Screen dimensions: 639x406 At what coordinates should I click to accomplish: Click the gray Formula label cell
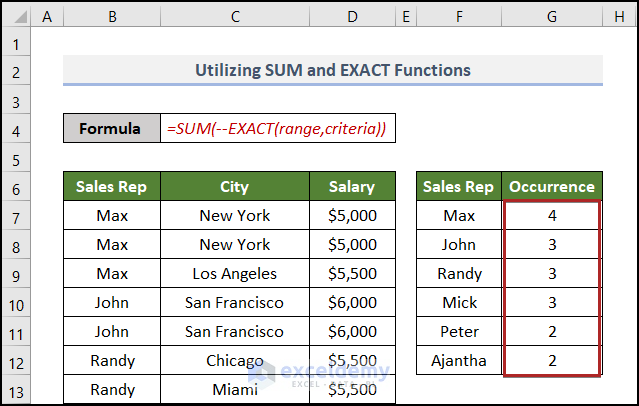pyautogui.click(x=111, y=129)
